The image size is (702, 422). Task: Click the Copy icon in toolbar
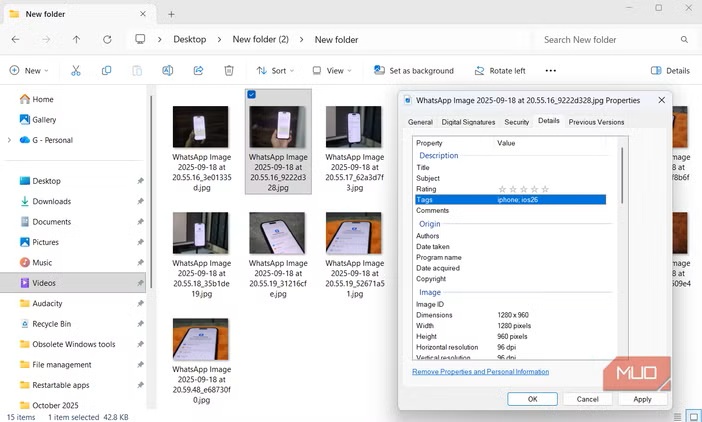106,71
